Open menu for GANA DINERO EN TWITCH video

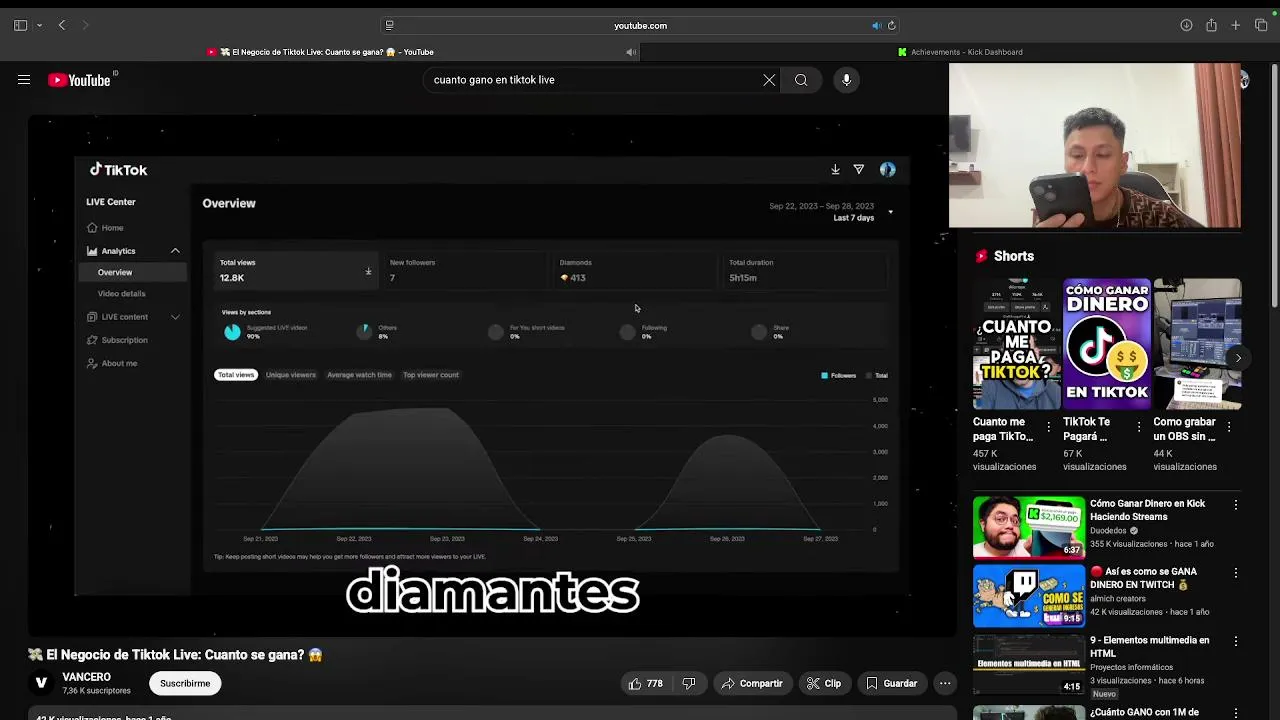tap(1236, 573)
